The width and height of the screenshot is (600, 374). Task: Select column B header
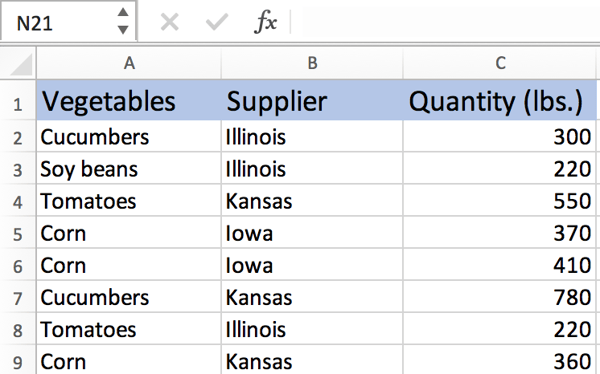312,63
